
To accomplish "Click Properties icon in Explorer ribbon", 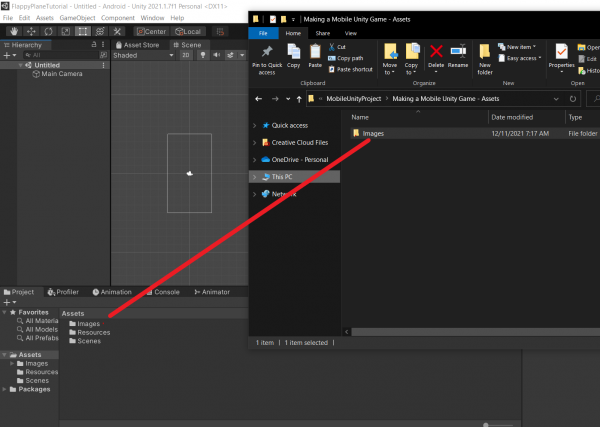I will coord(561,51).
